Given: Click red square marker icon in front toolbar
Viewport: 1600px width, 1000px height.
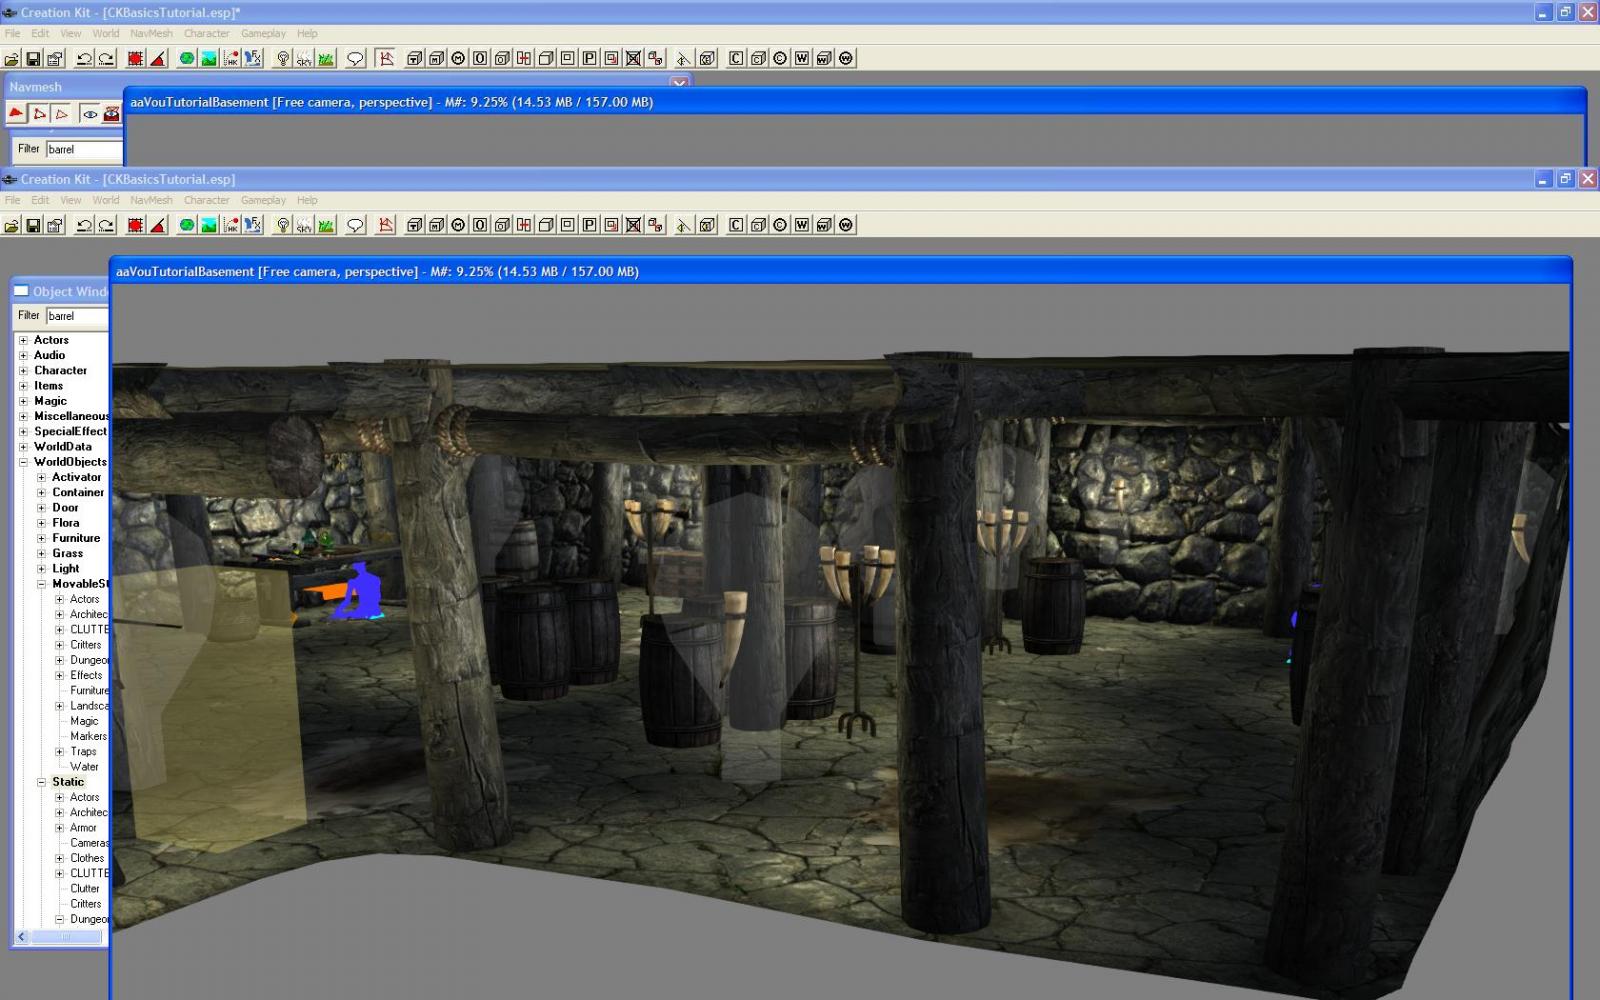Looking at the screenshot, I should tap(135, 226).
